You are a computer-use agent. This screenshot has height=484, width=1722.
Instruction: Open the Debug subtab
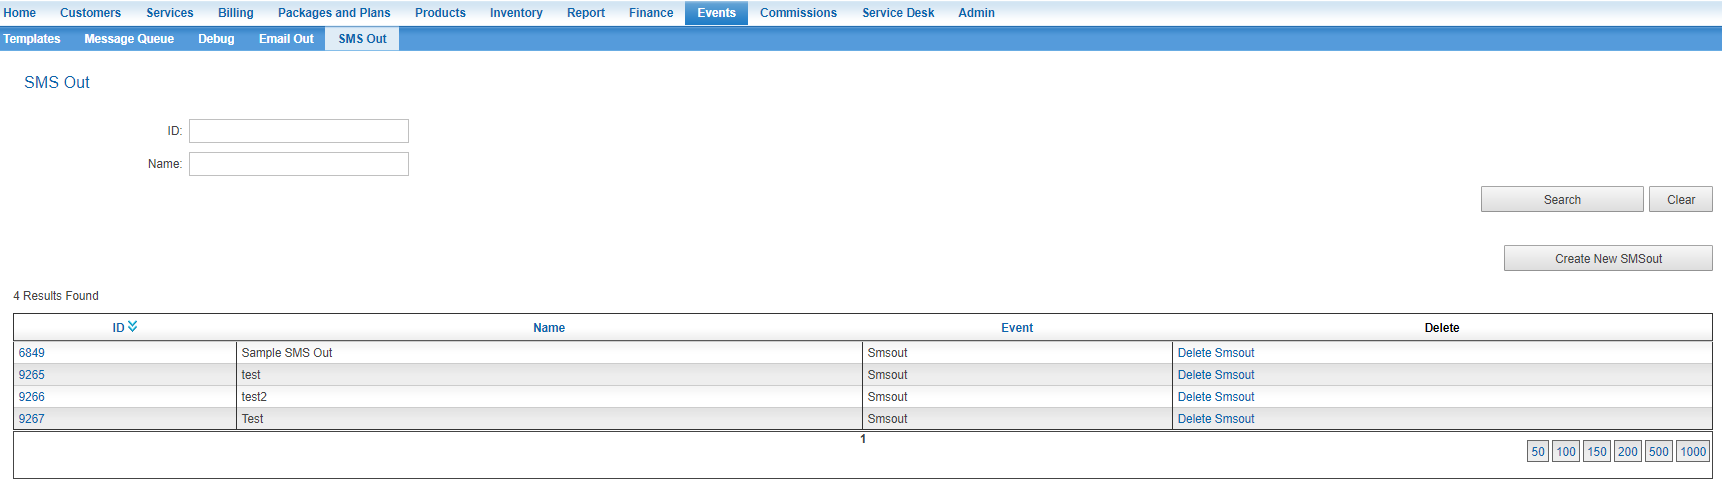(216, 39)
